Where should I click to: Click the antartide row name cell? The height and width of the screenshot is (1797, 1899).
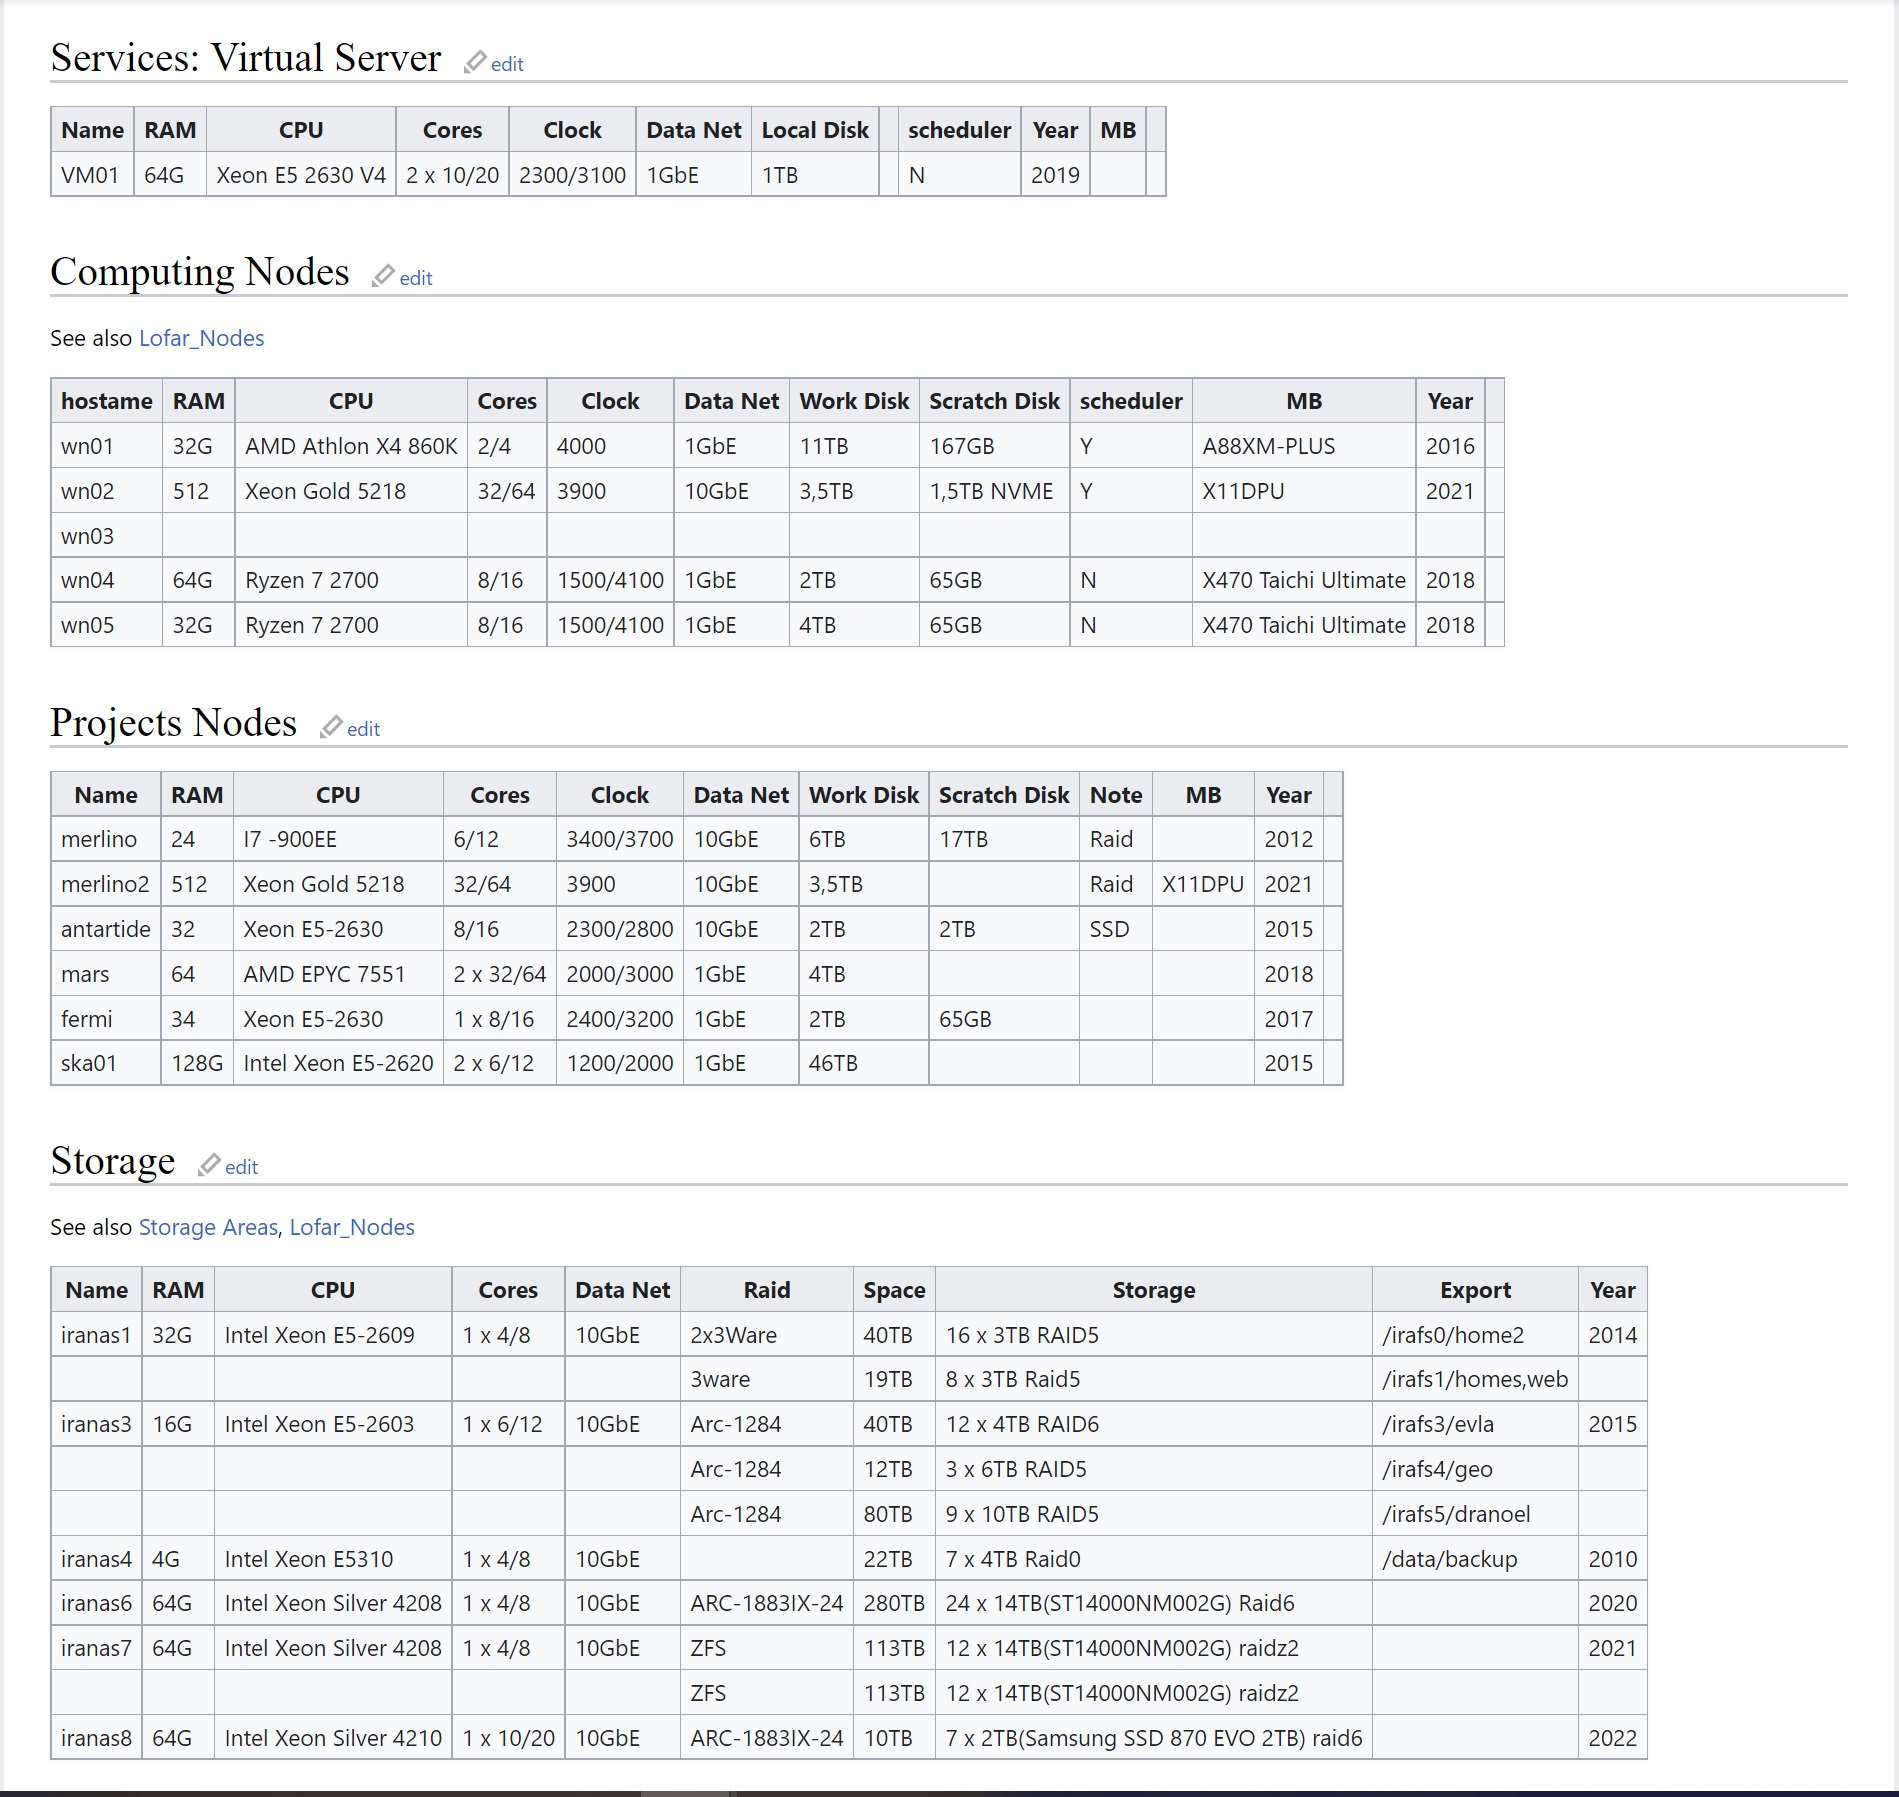[106, 929]
